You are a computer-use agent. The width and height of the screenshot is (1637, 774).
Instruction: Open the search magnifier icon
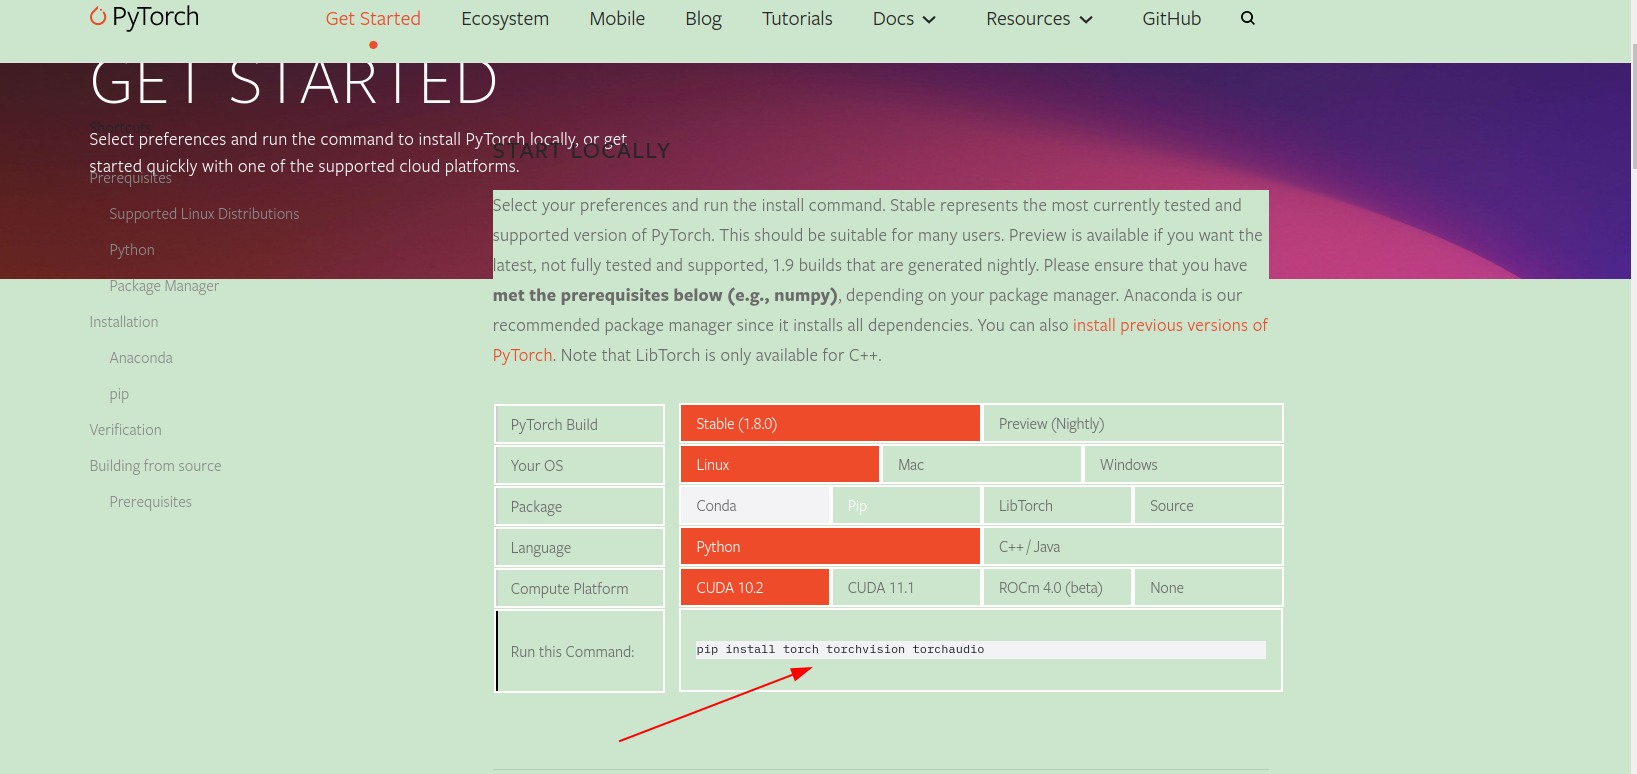[x=1247, y=18]
